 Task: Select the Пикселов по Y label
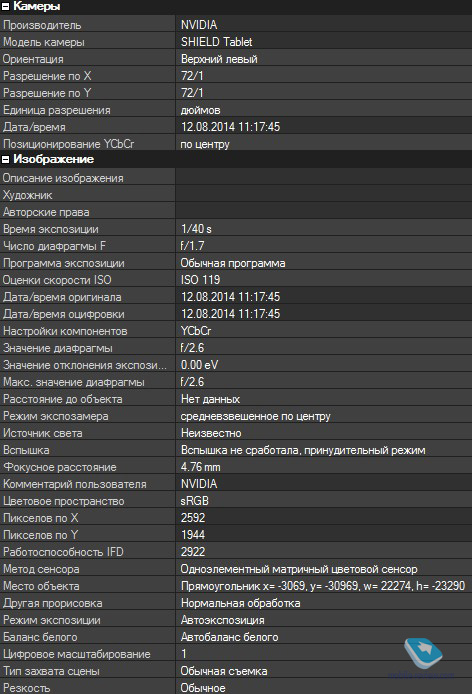(41, 535)
